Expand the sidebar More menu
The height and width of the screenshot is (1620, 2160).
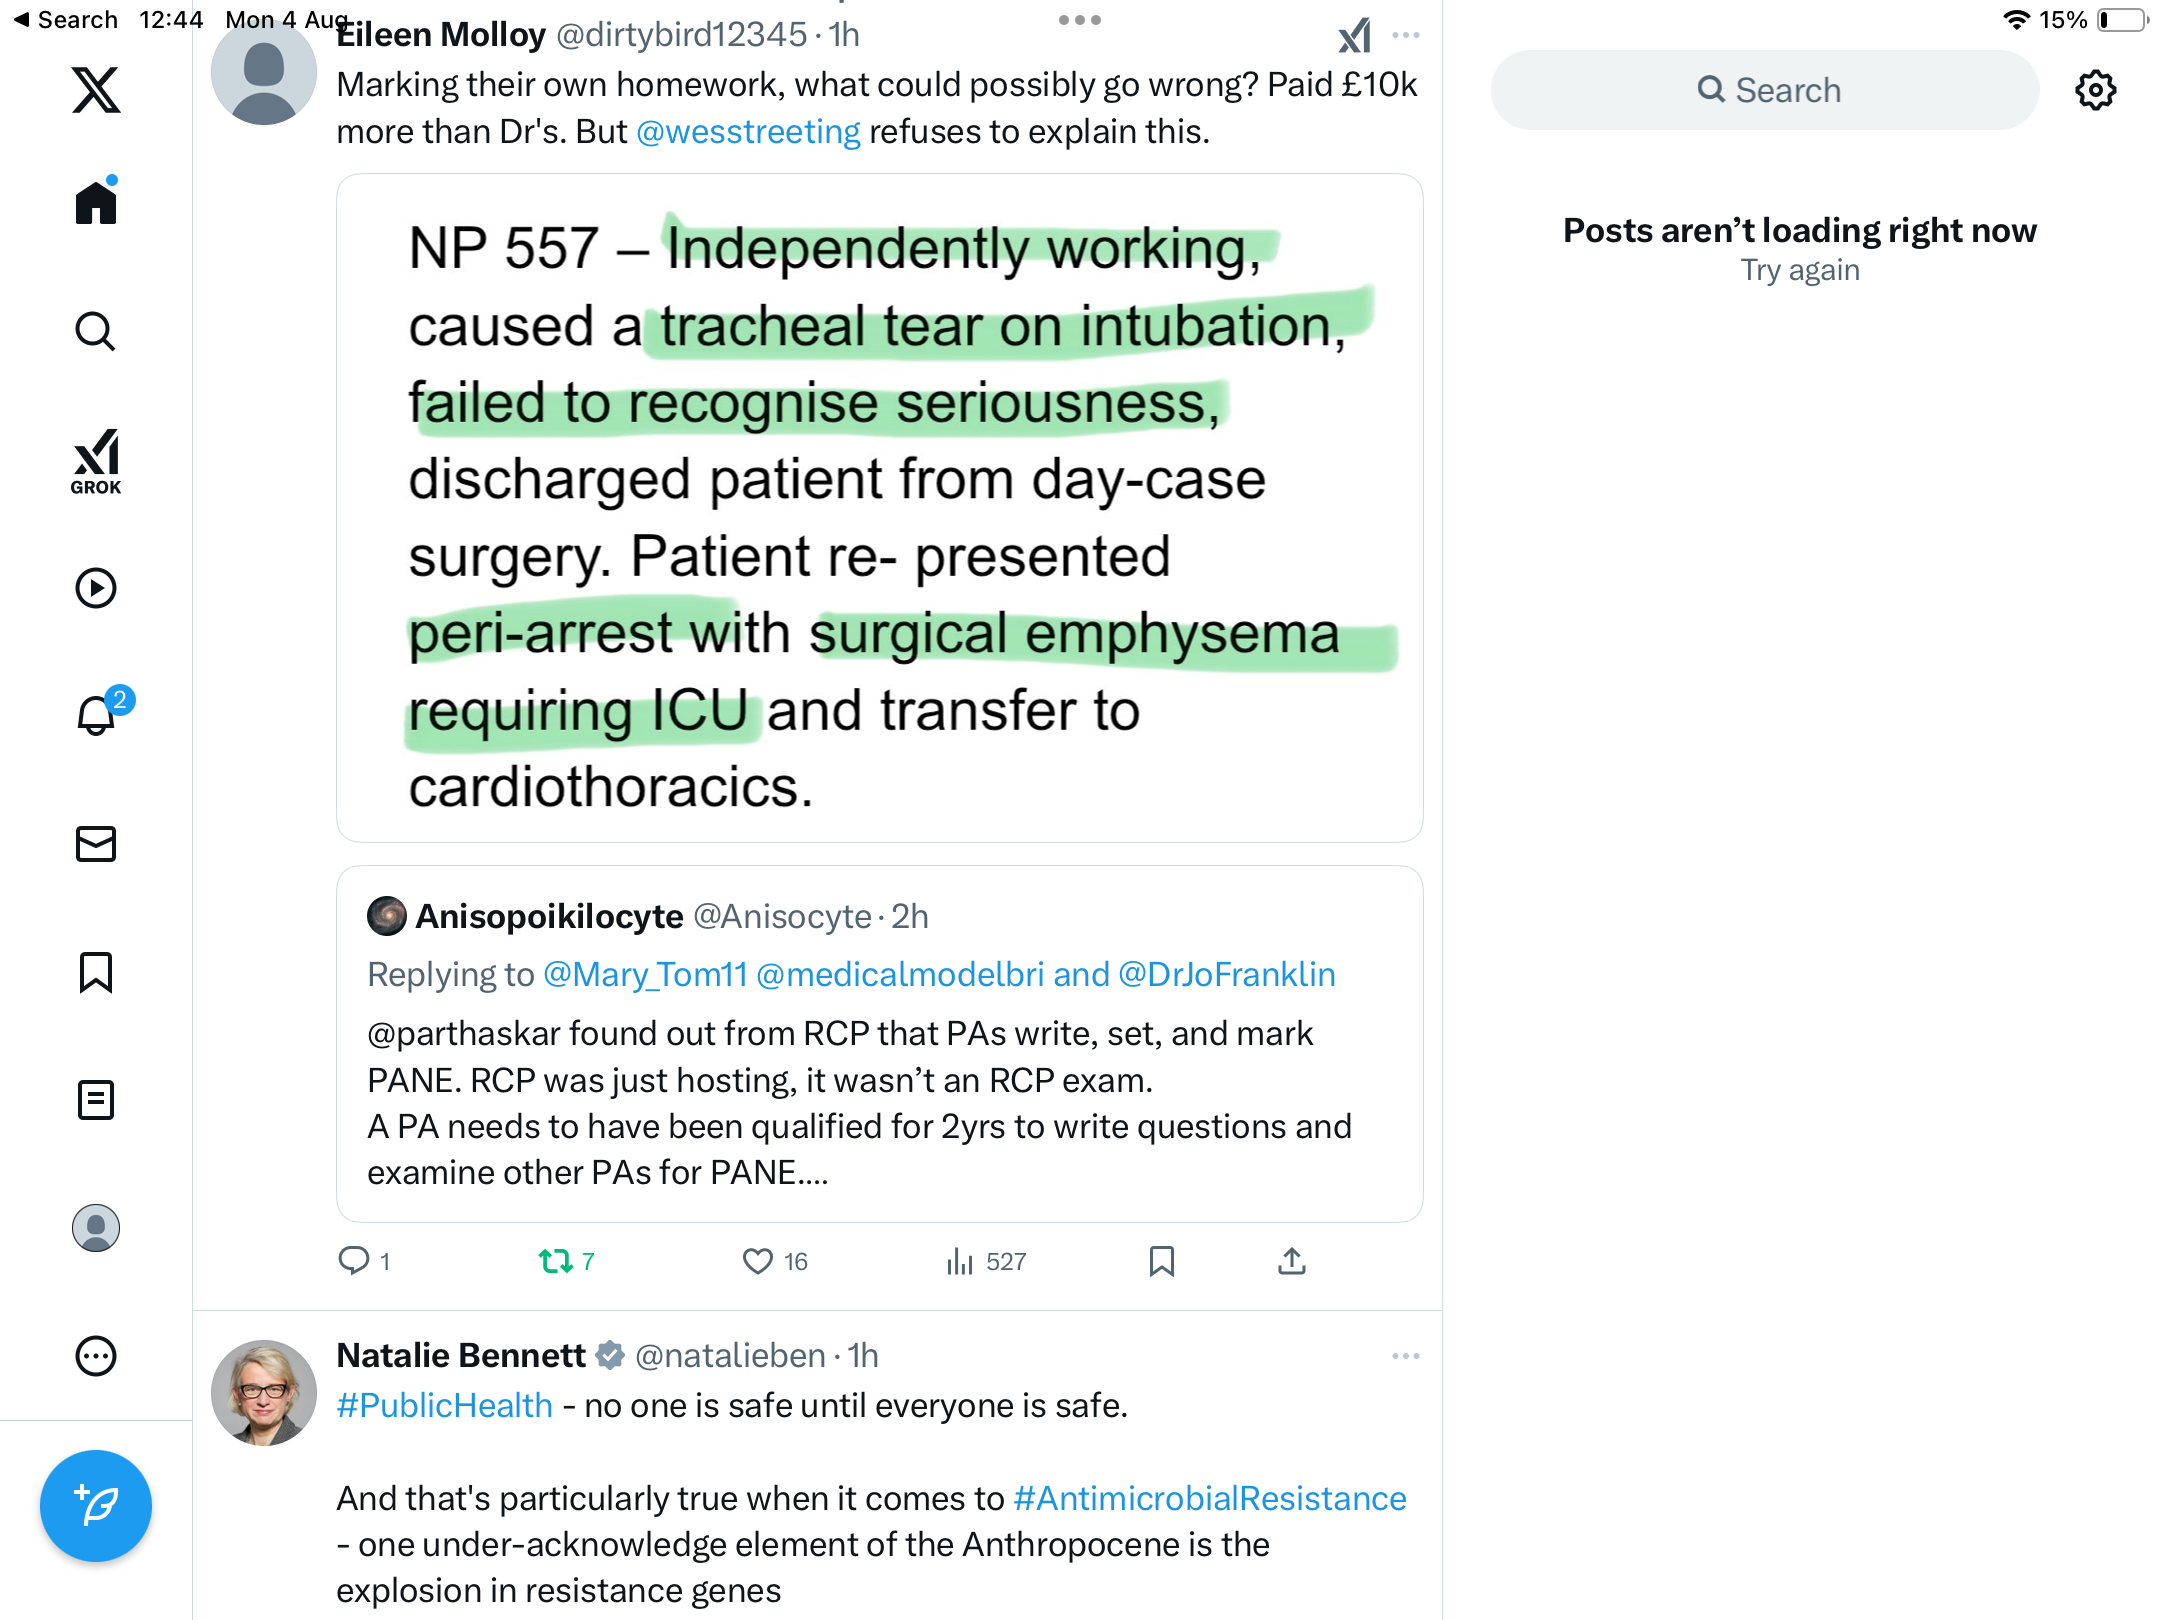[96, 1356]
